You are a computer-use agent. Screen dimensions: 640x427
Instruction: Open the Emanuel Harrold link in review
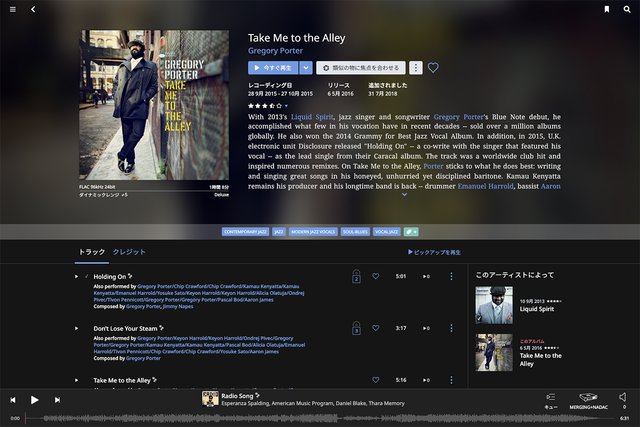pyautogui.click(x=485, y=186)
